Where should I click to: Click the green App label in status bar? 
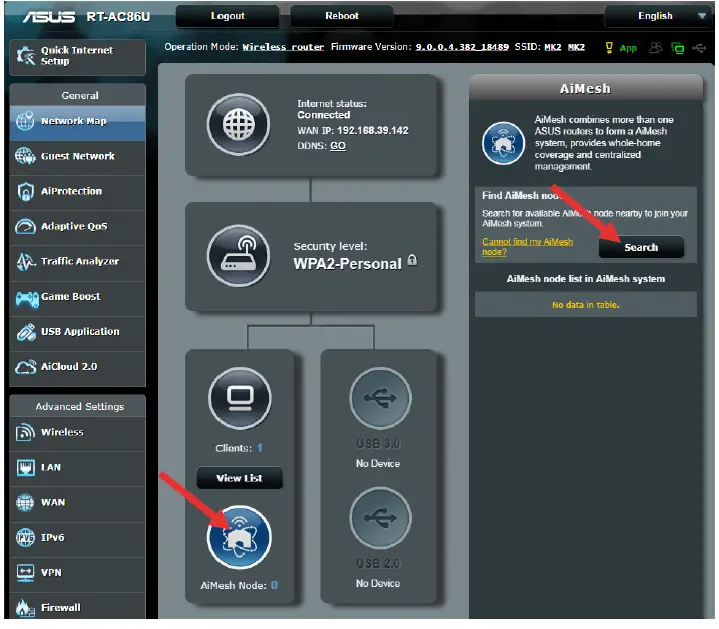click(628, 48)
